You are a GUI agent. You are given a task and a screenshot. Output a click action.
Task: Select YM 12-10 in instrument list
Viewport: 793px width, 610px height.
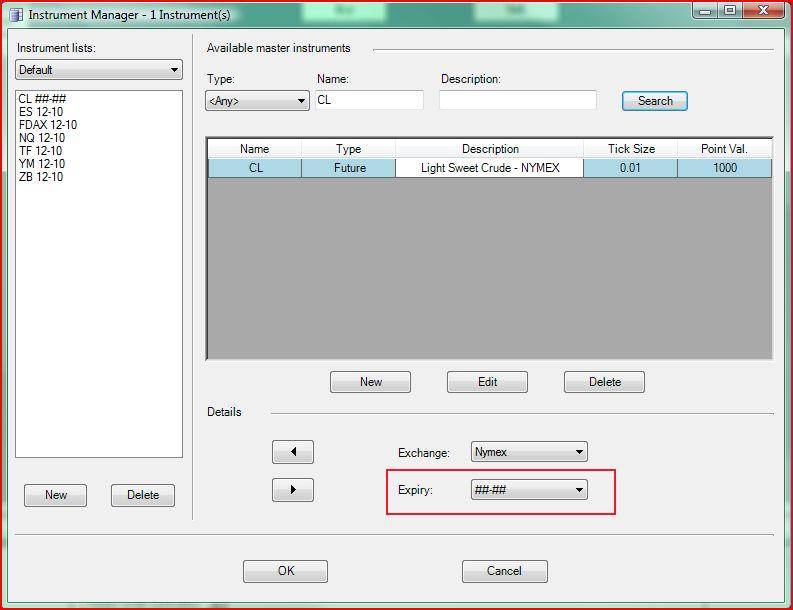pyautogui.click(x=42, y=164)
